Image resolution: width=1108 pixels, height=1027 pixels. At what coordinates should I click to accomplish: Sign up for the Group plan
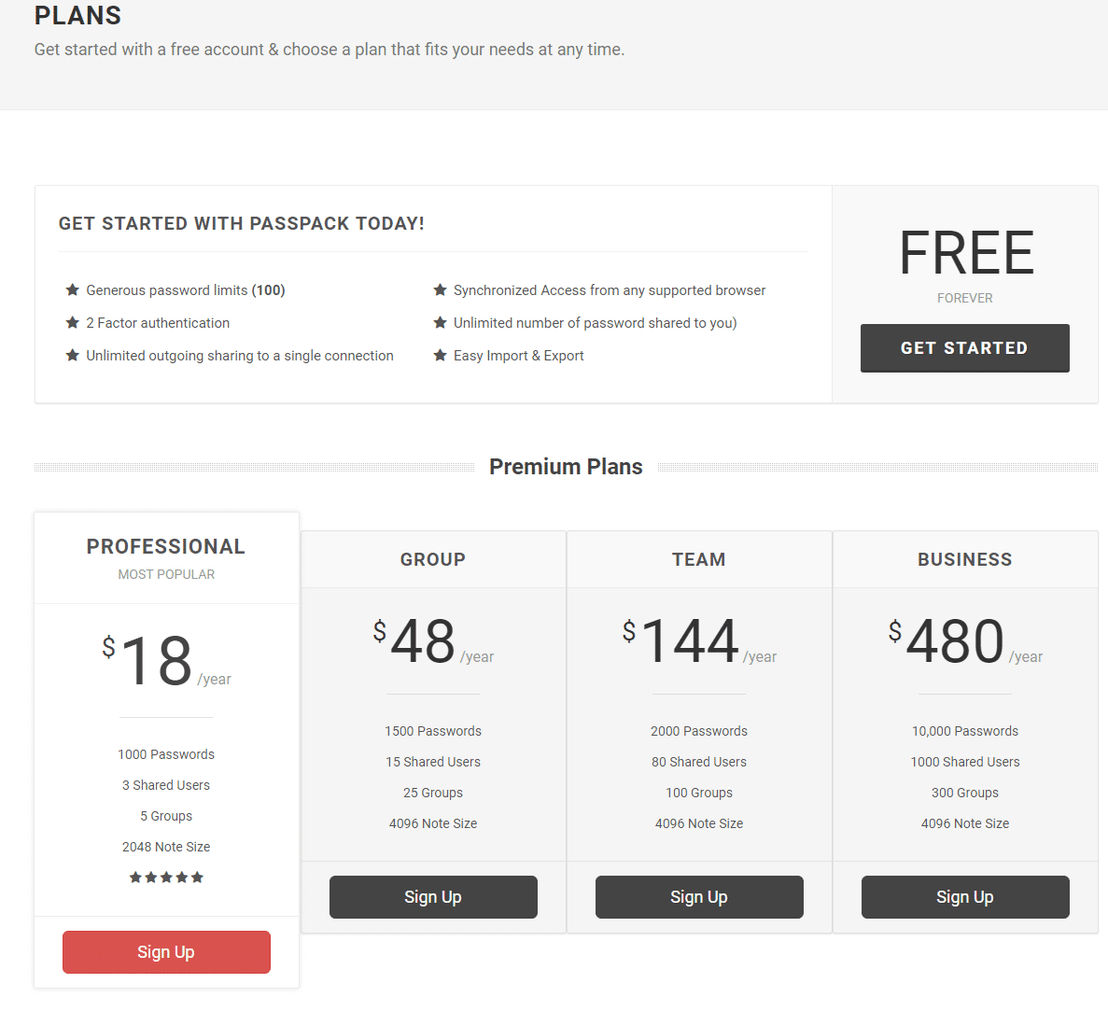click(433, 897)
